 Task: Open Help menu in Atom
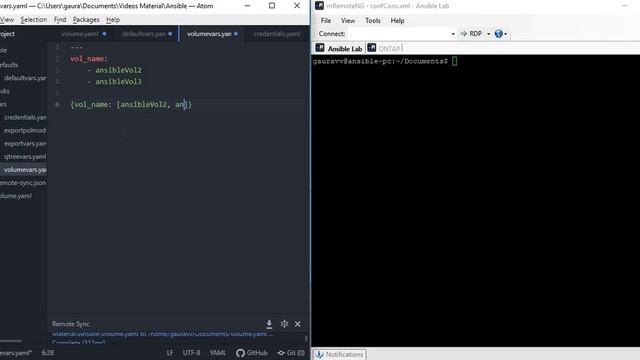[113, 20]
